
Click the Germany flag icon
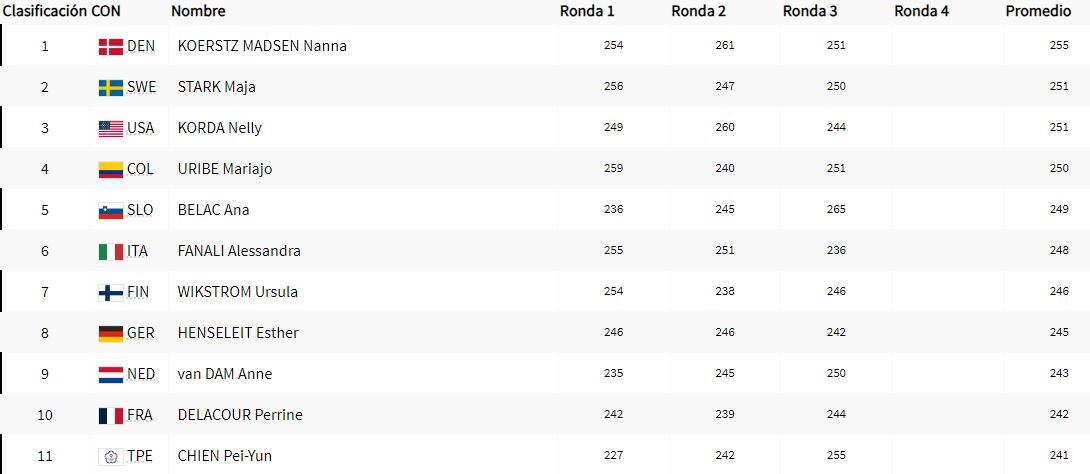pyautogui.click(x=110, y=333)
